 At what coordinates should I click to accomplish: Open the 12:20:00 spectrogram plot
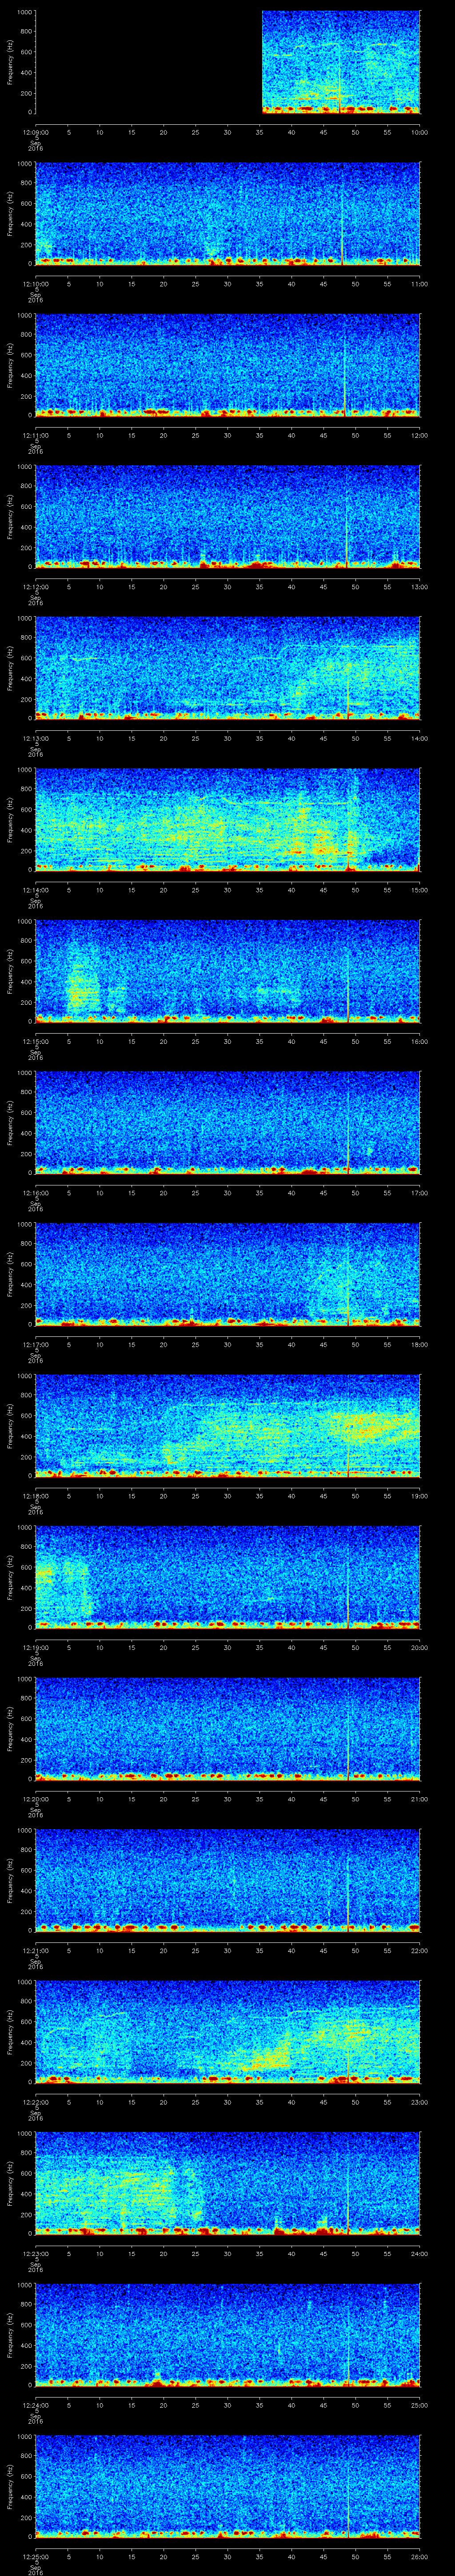tap(227, 1727)
